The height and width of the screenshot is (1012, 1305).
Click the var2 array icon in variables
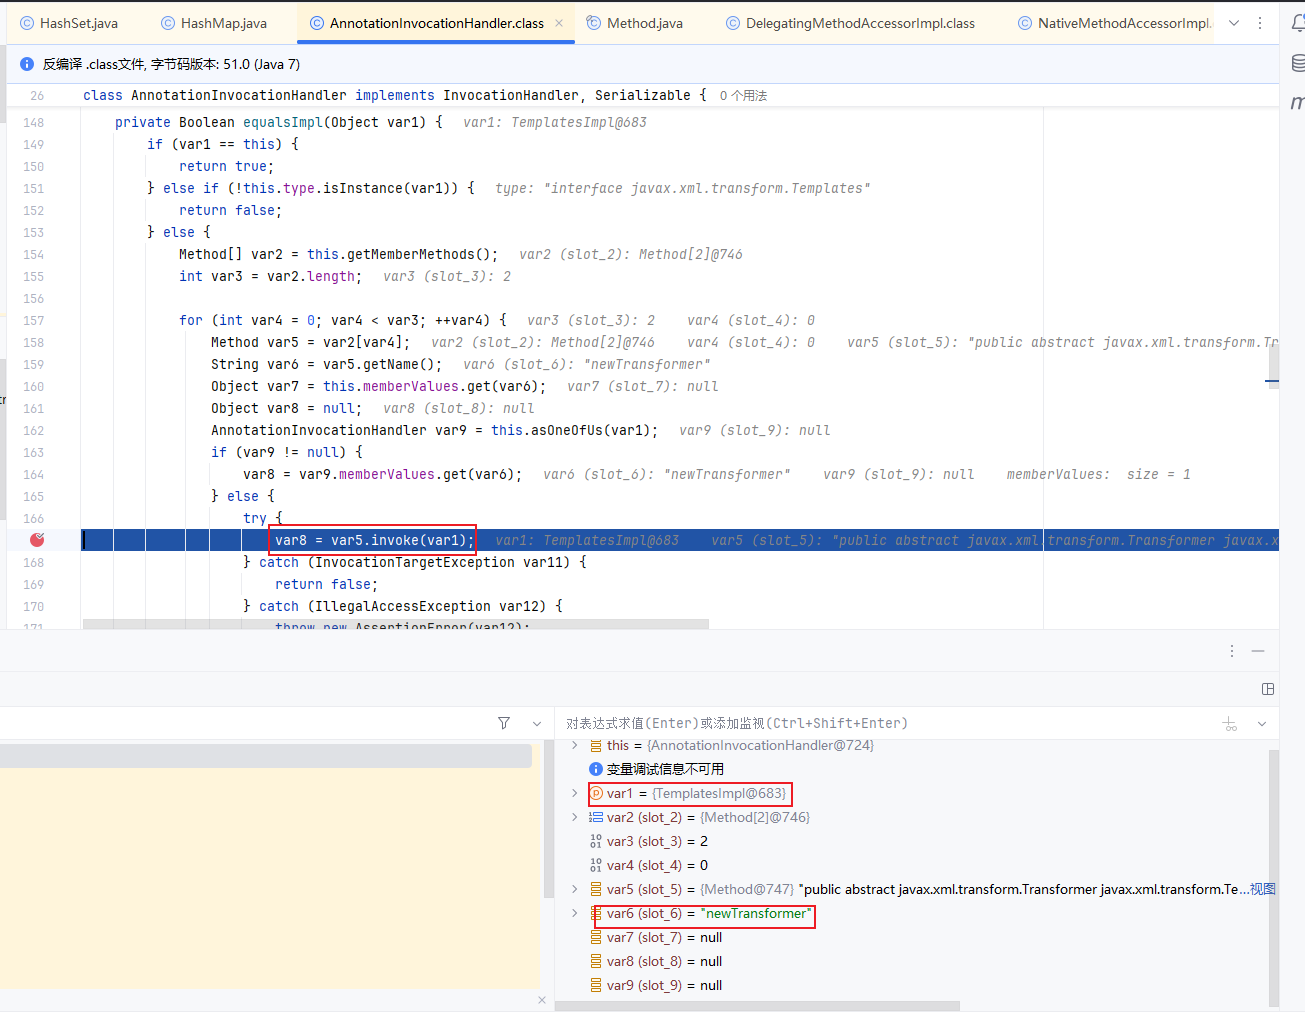(x=596, y=817)
